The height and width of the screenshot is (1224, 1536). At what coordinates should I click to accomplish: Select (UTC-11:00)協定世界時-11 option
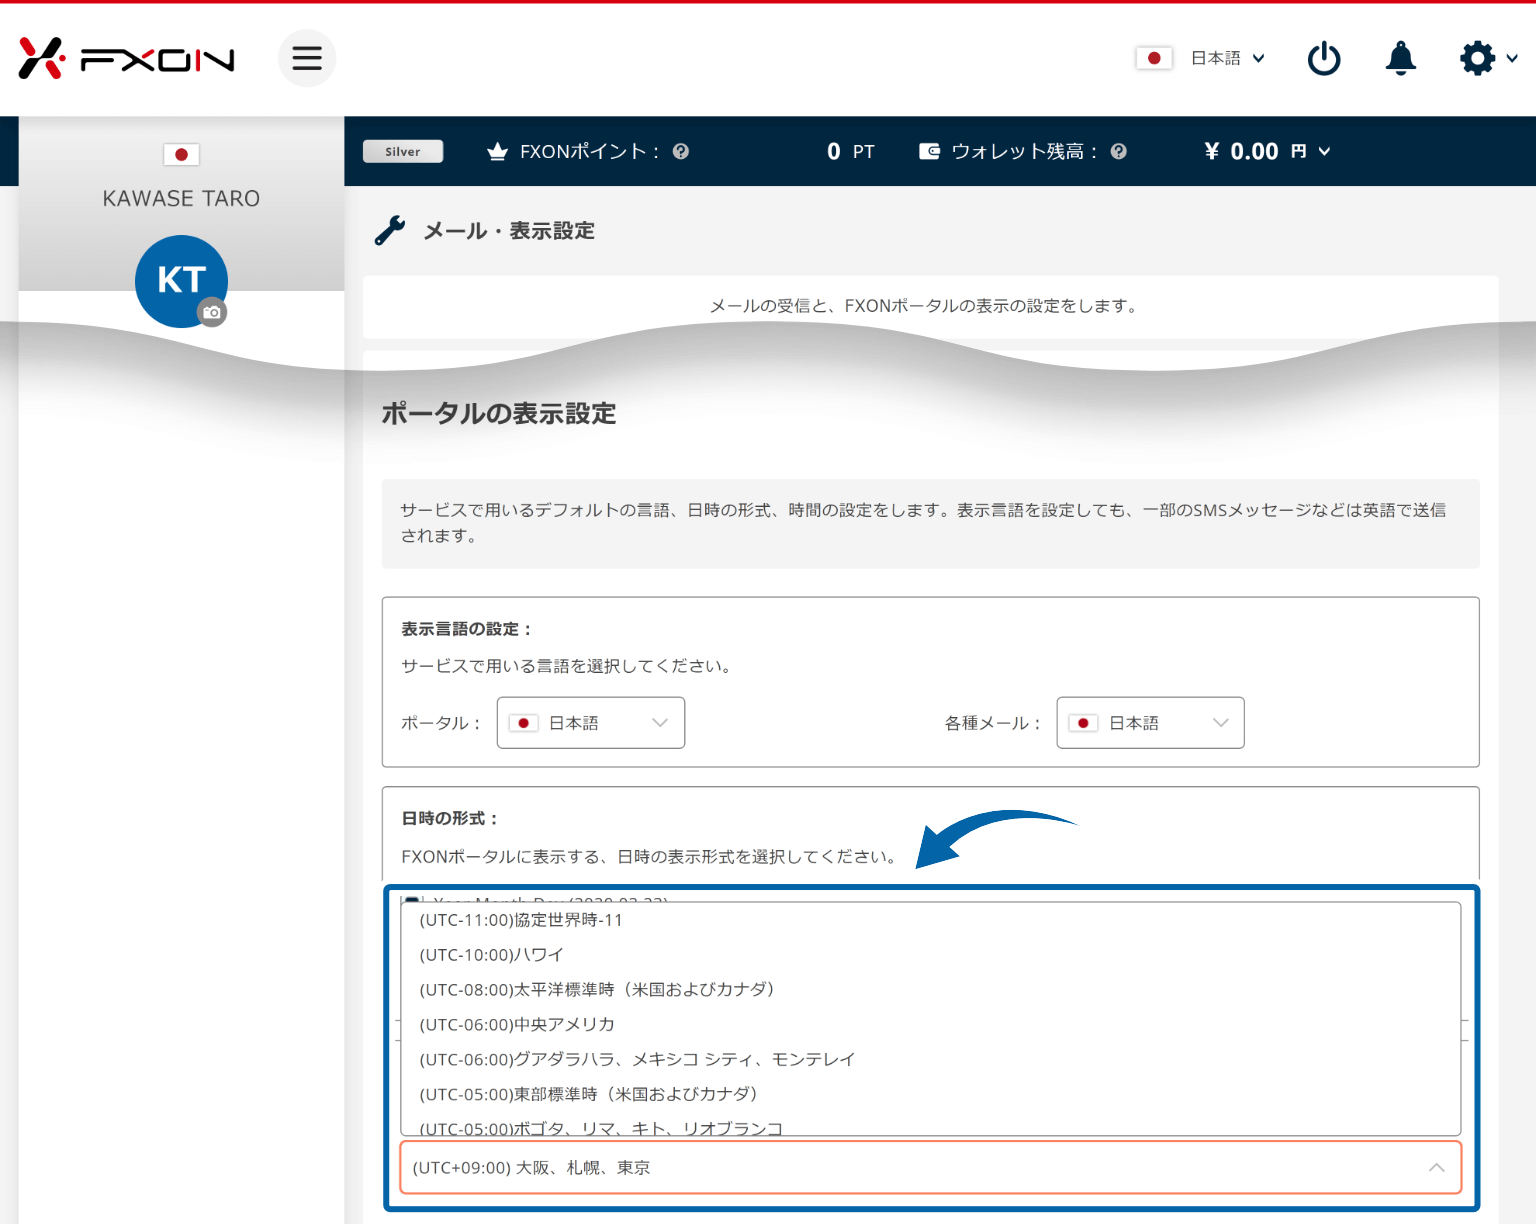click(930, 920)
